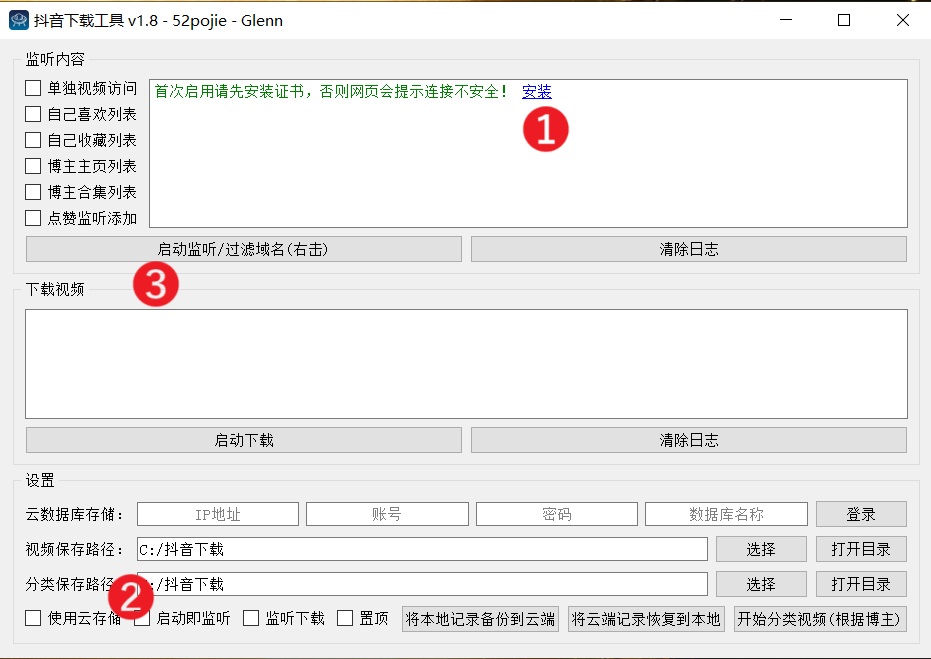931x659 pixels.
Task: Click into the 账号 field
Action: pos(387,514)
